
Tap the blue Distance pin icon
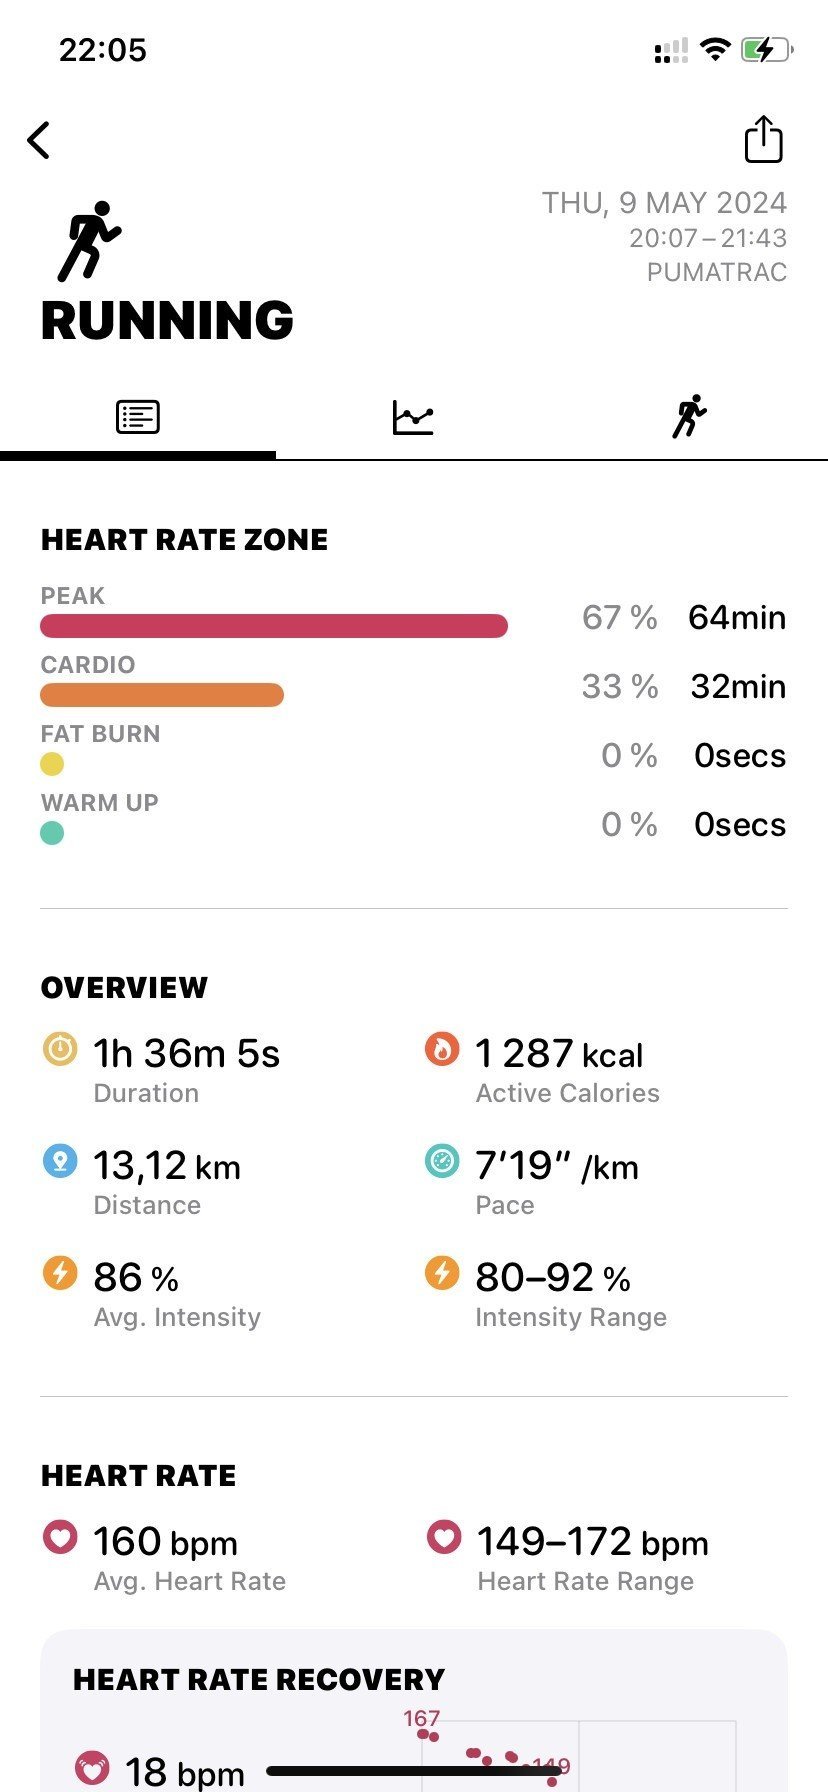pos(60,1161)
